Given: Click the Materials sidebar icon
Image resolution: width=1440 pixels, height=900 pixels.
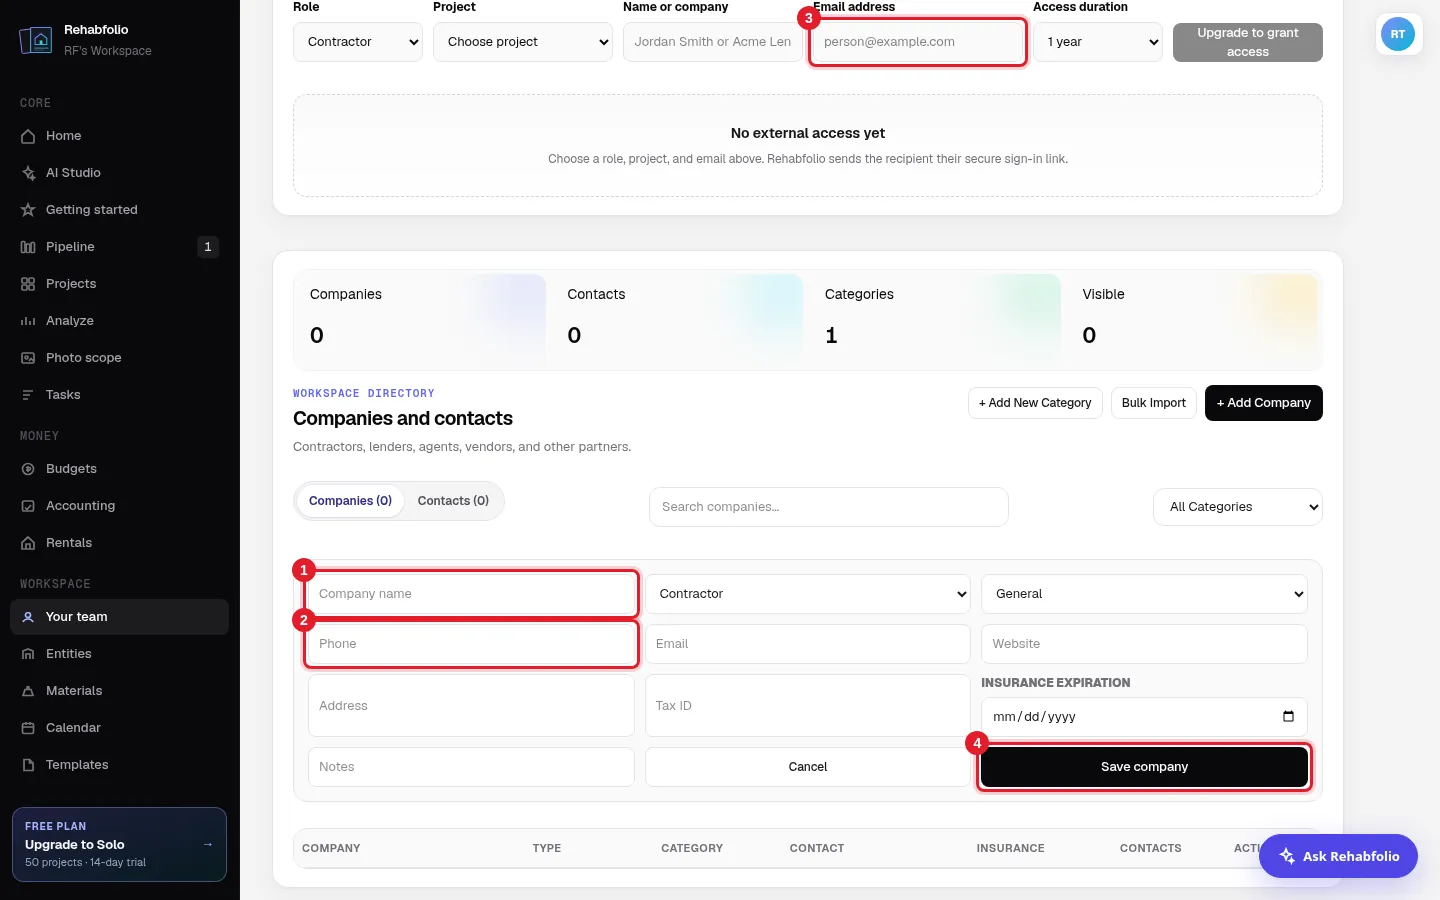Looking at the screenshot, I should 28,691.
